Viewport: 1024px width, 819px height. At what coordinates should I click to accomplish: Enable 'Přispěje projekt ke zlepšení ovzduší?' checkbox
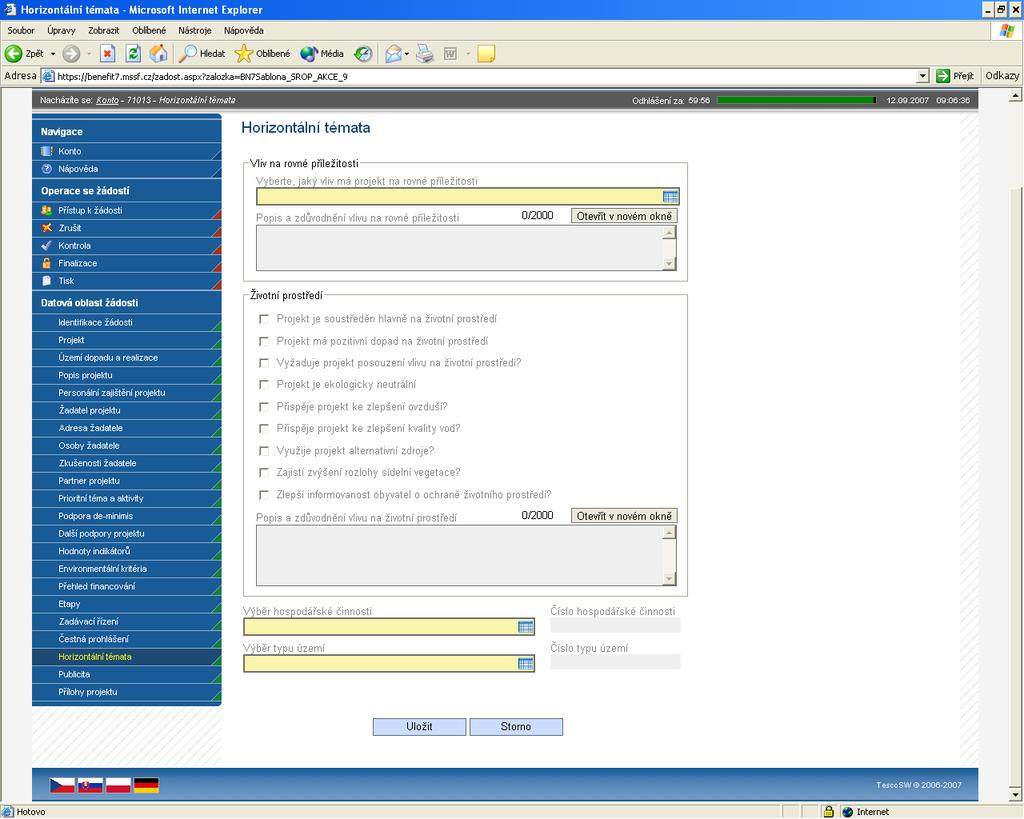(264, 407)
